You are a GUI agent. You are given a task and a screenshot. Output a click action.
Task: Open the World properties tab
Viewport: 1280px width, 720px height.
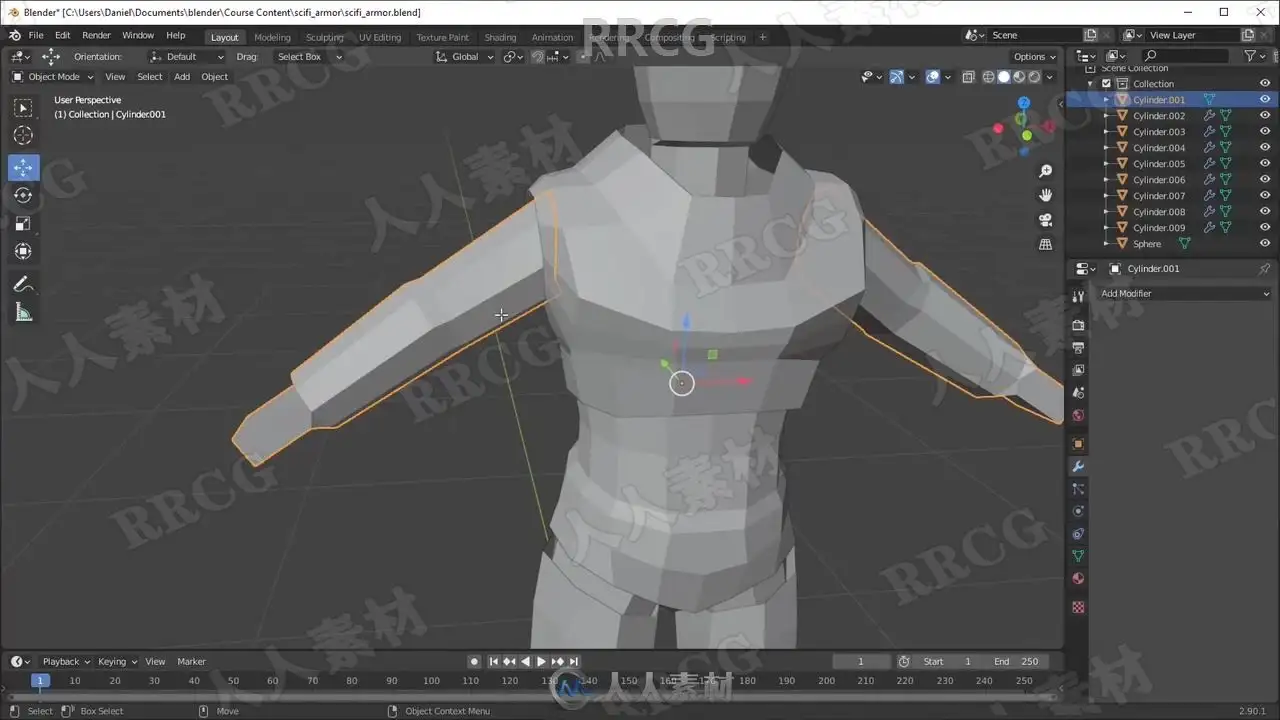[1078, 415]
